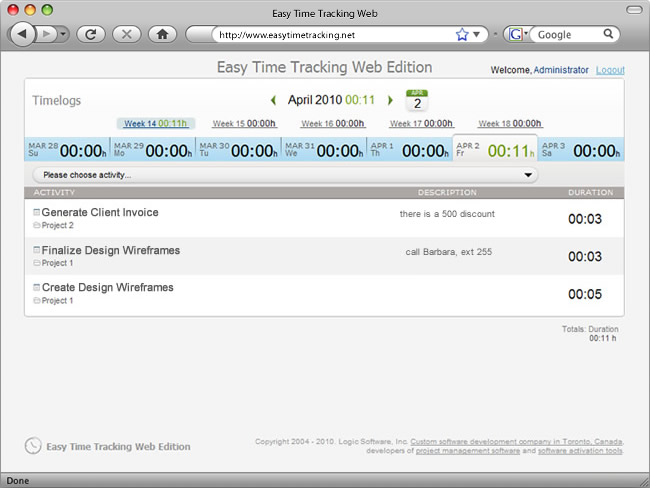This screenshot has height=488, width=650.
Task: Open the back/forward history dropdown arrow
Action: point(63,34)
